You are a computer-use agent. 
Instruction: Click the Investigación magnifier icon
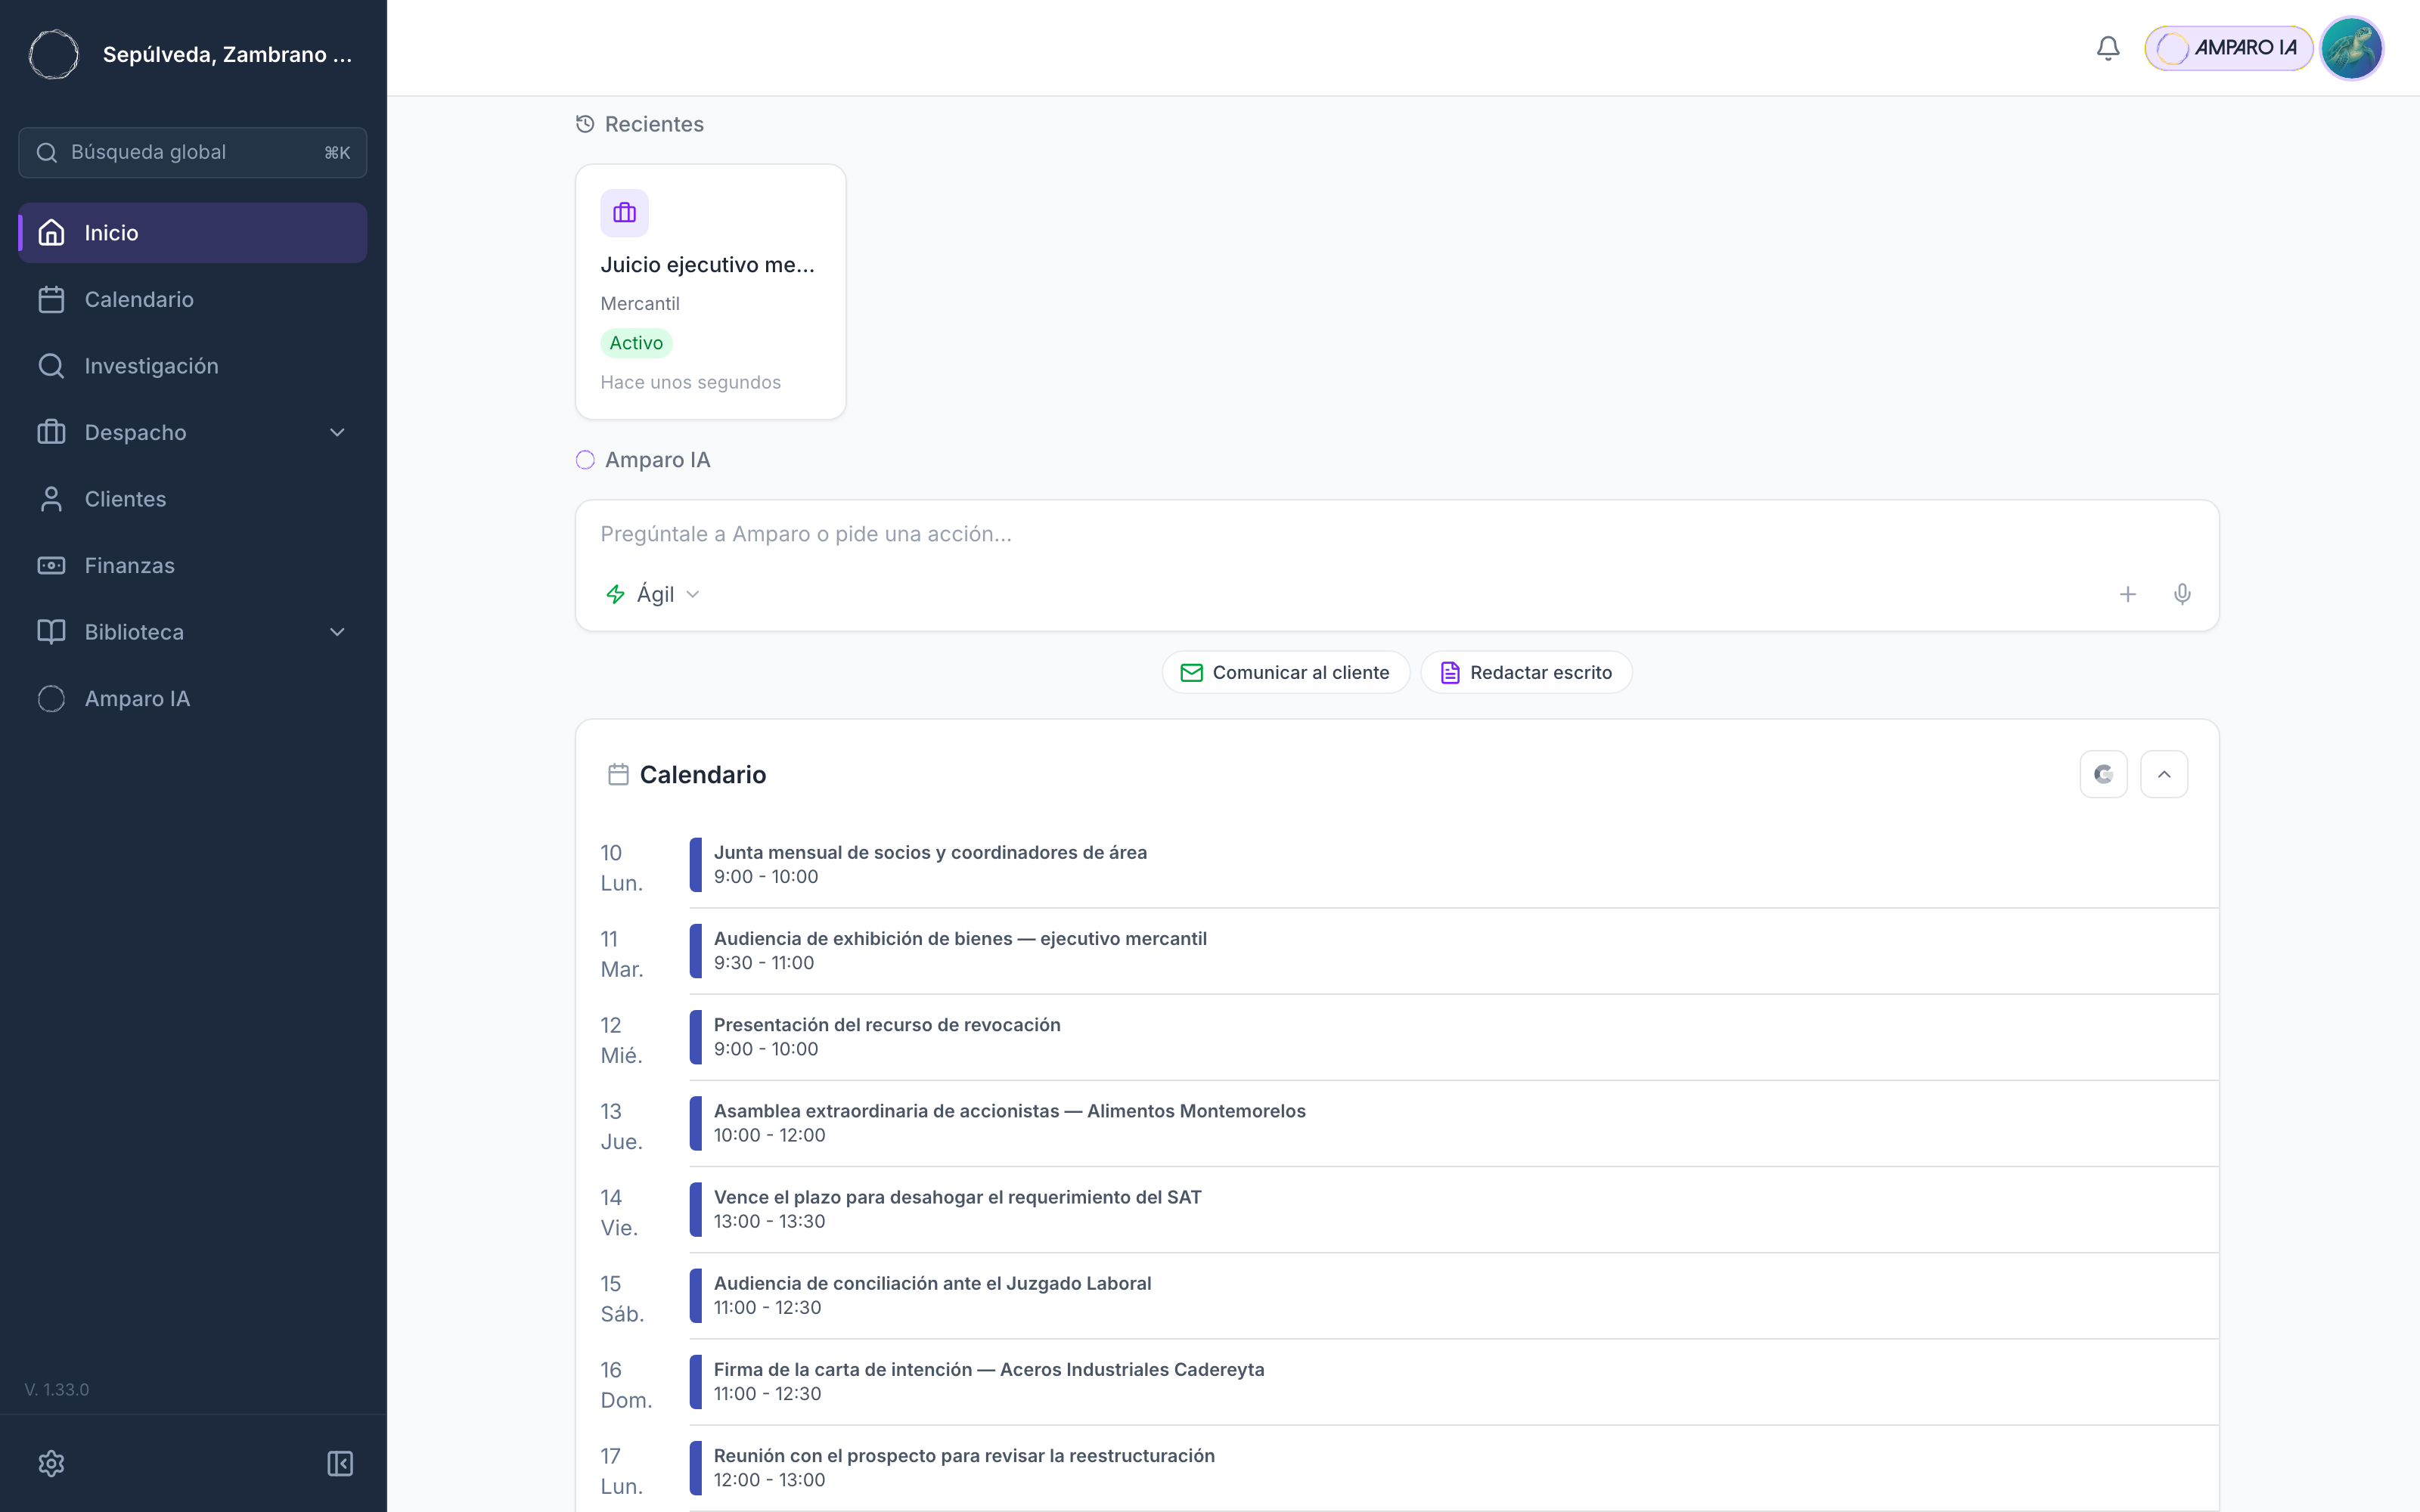click(51, 366)
